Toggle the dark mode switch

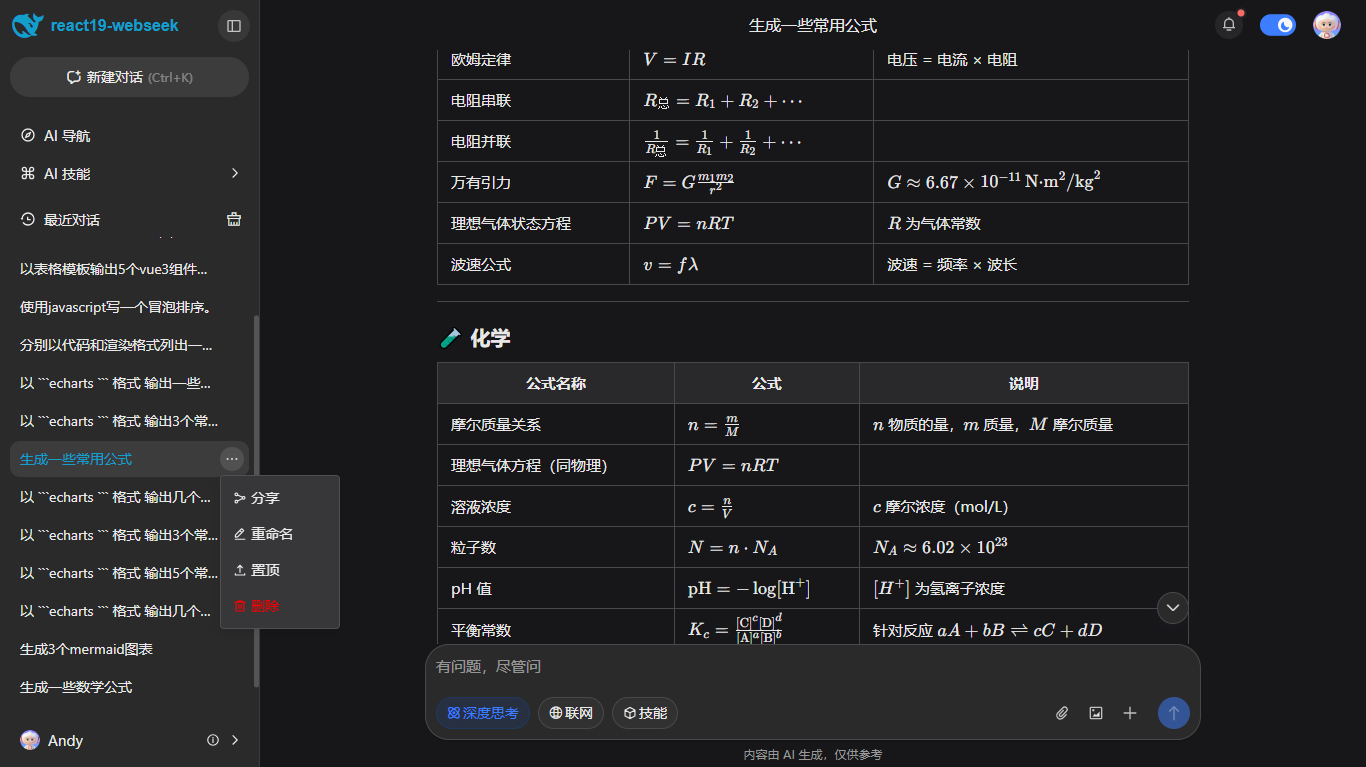pyautogui.click(x=1278, y=25)
